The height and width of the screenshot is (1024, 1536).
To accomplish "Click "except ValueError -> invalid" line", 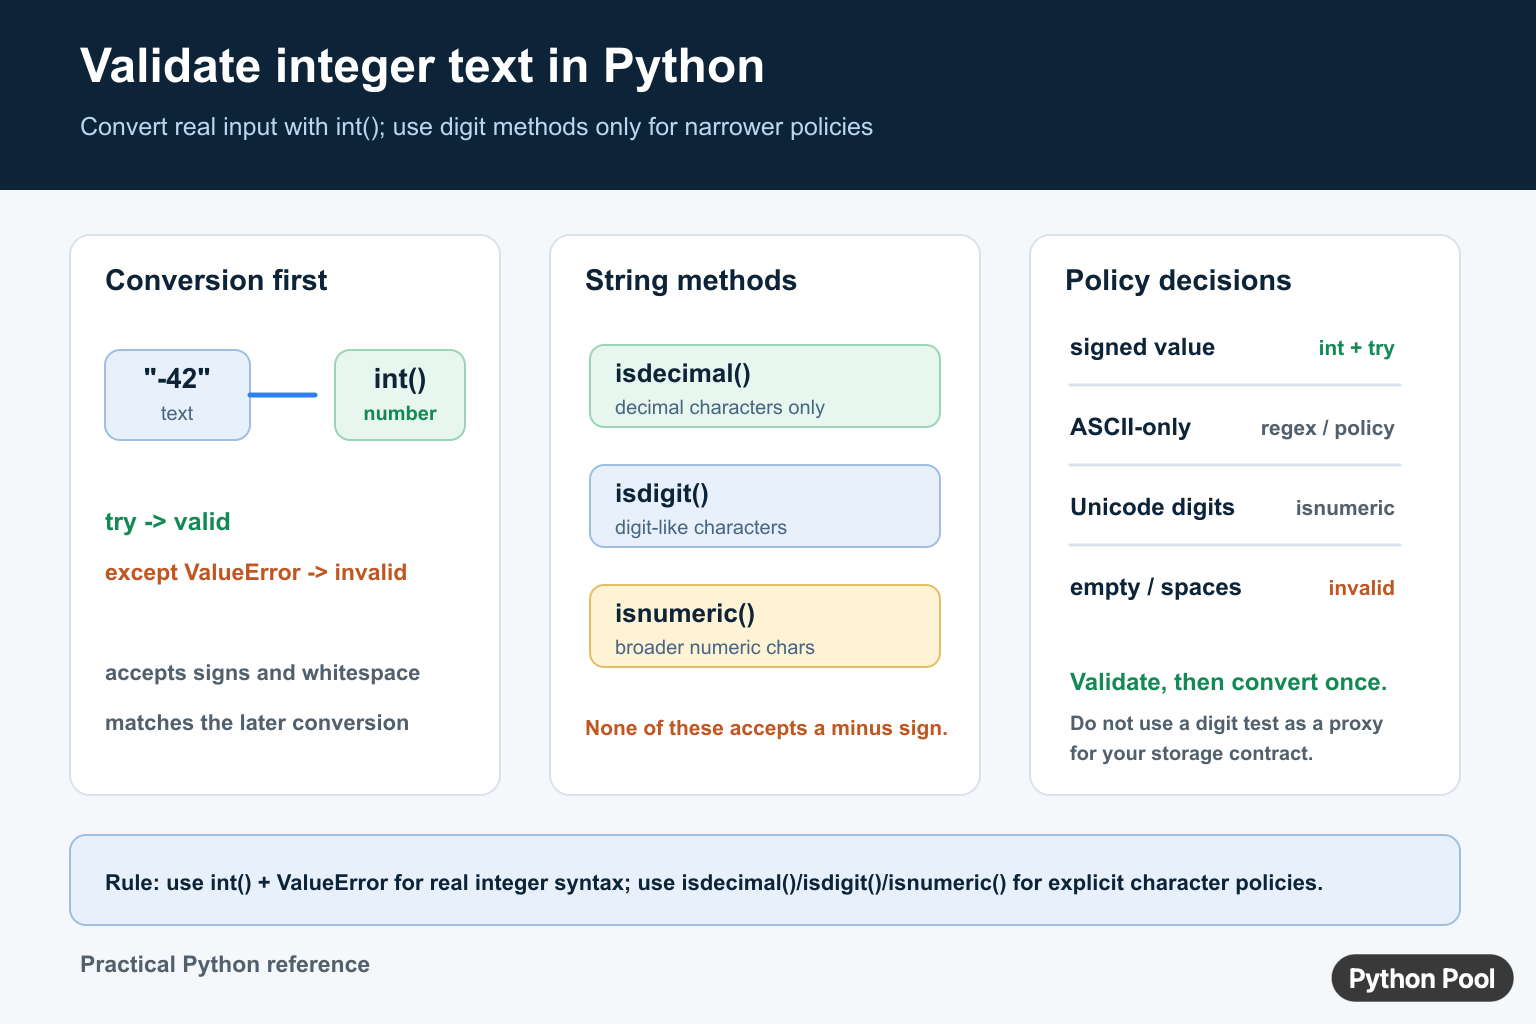I will point(256,573).
